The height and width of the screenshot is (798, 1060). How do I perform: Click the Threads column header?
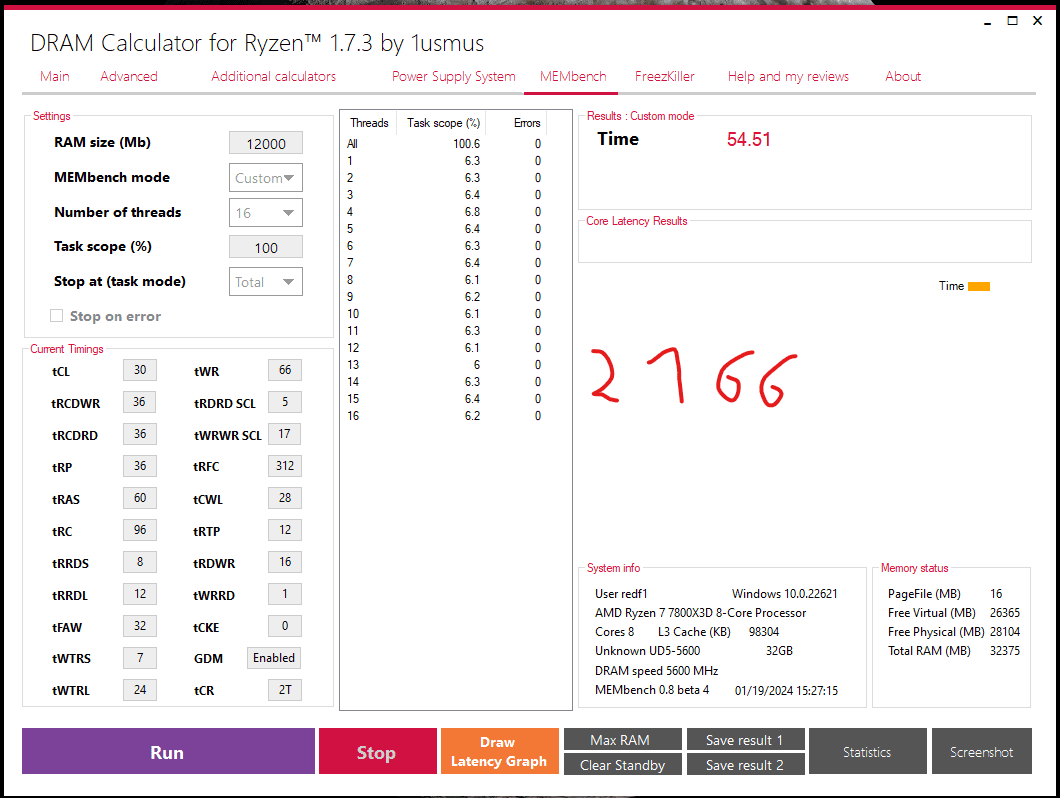pos(369,122)
